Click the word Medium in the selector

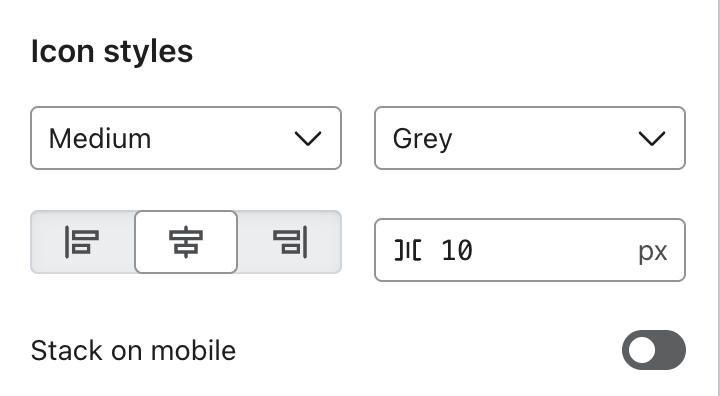pyautogui.click(x=100, y=138)
